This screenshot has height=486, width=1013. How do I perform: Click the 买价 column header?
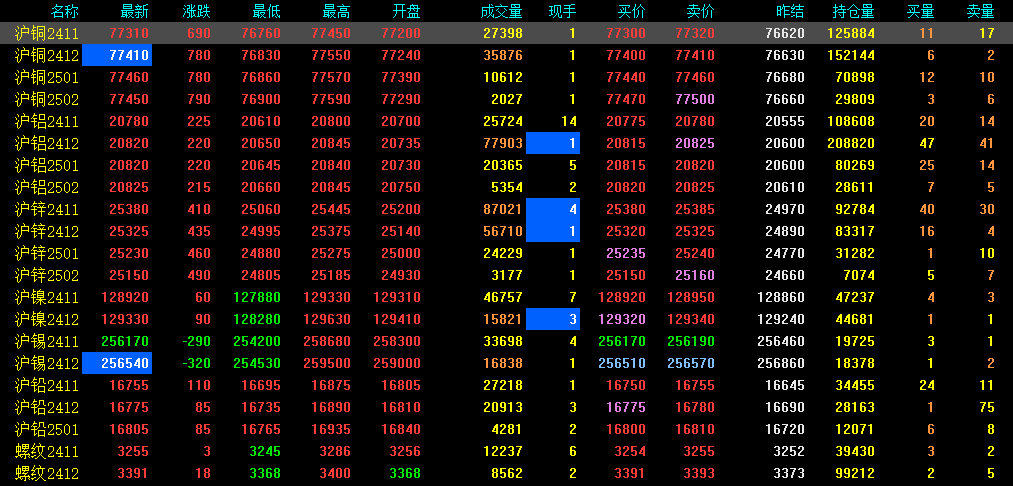pyautogui.click(x=631, y=11)
